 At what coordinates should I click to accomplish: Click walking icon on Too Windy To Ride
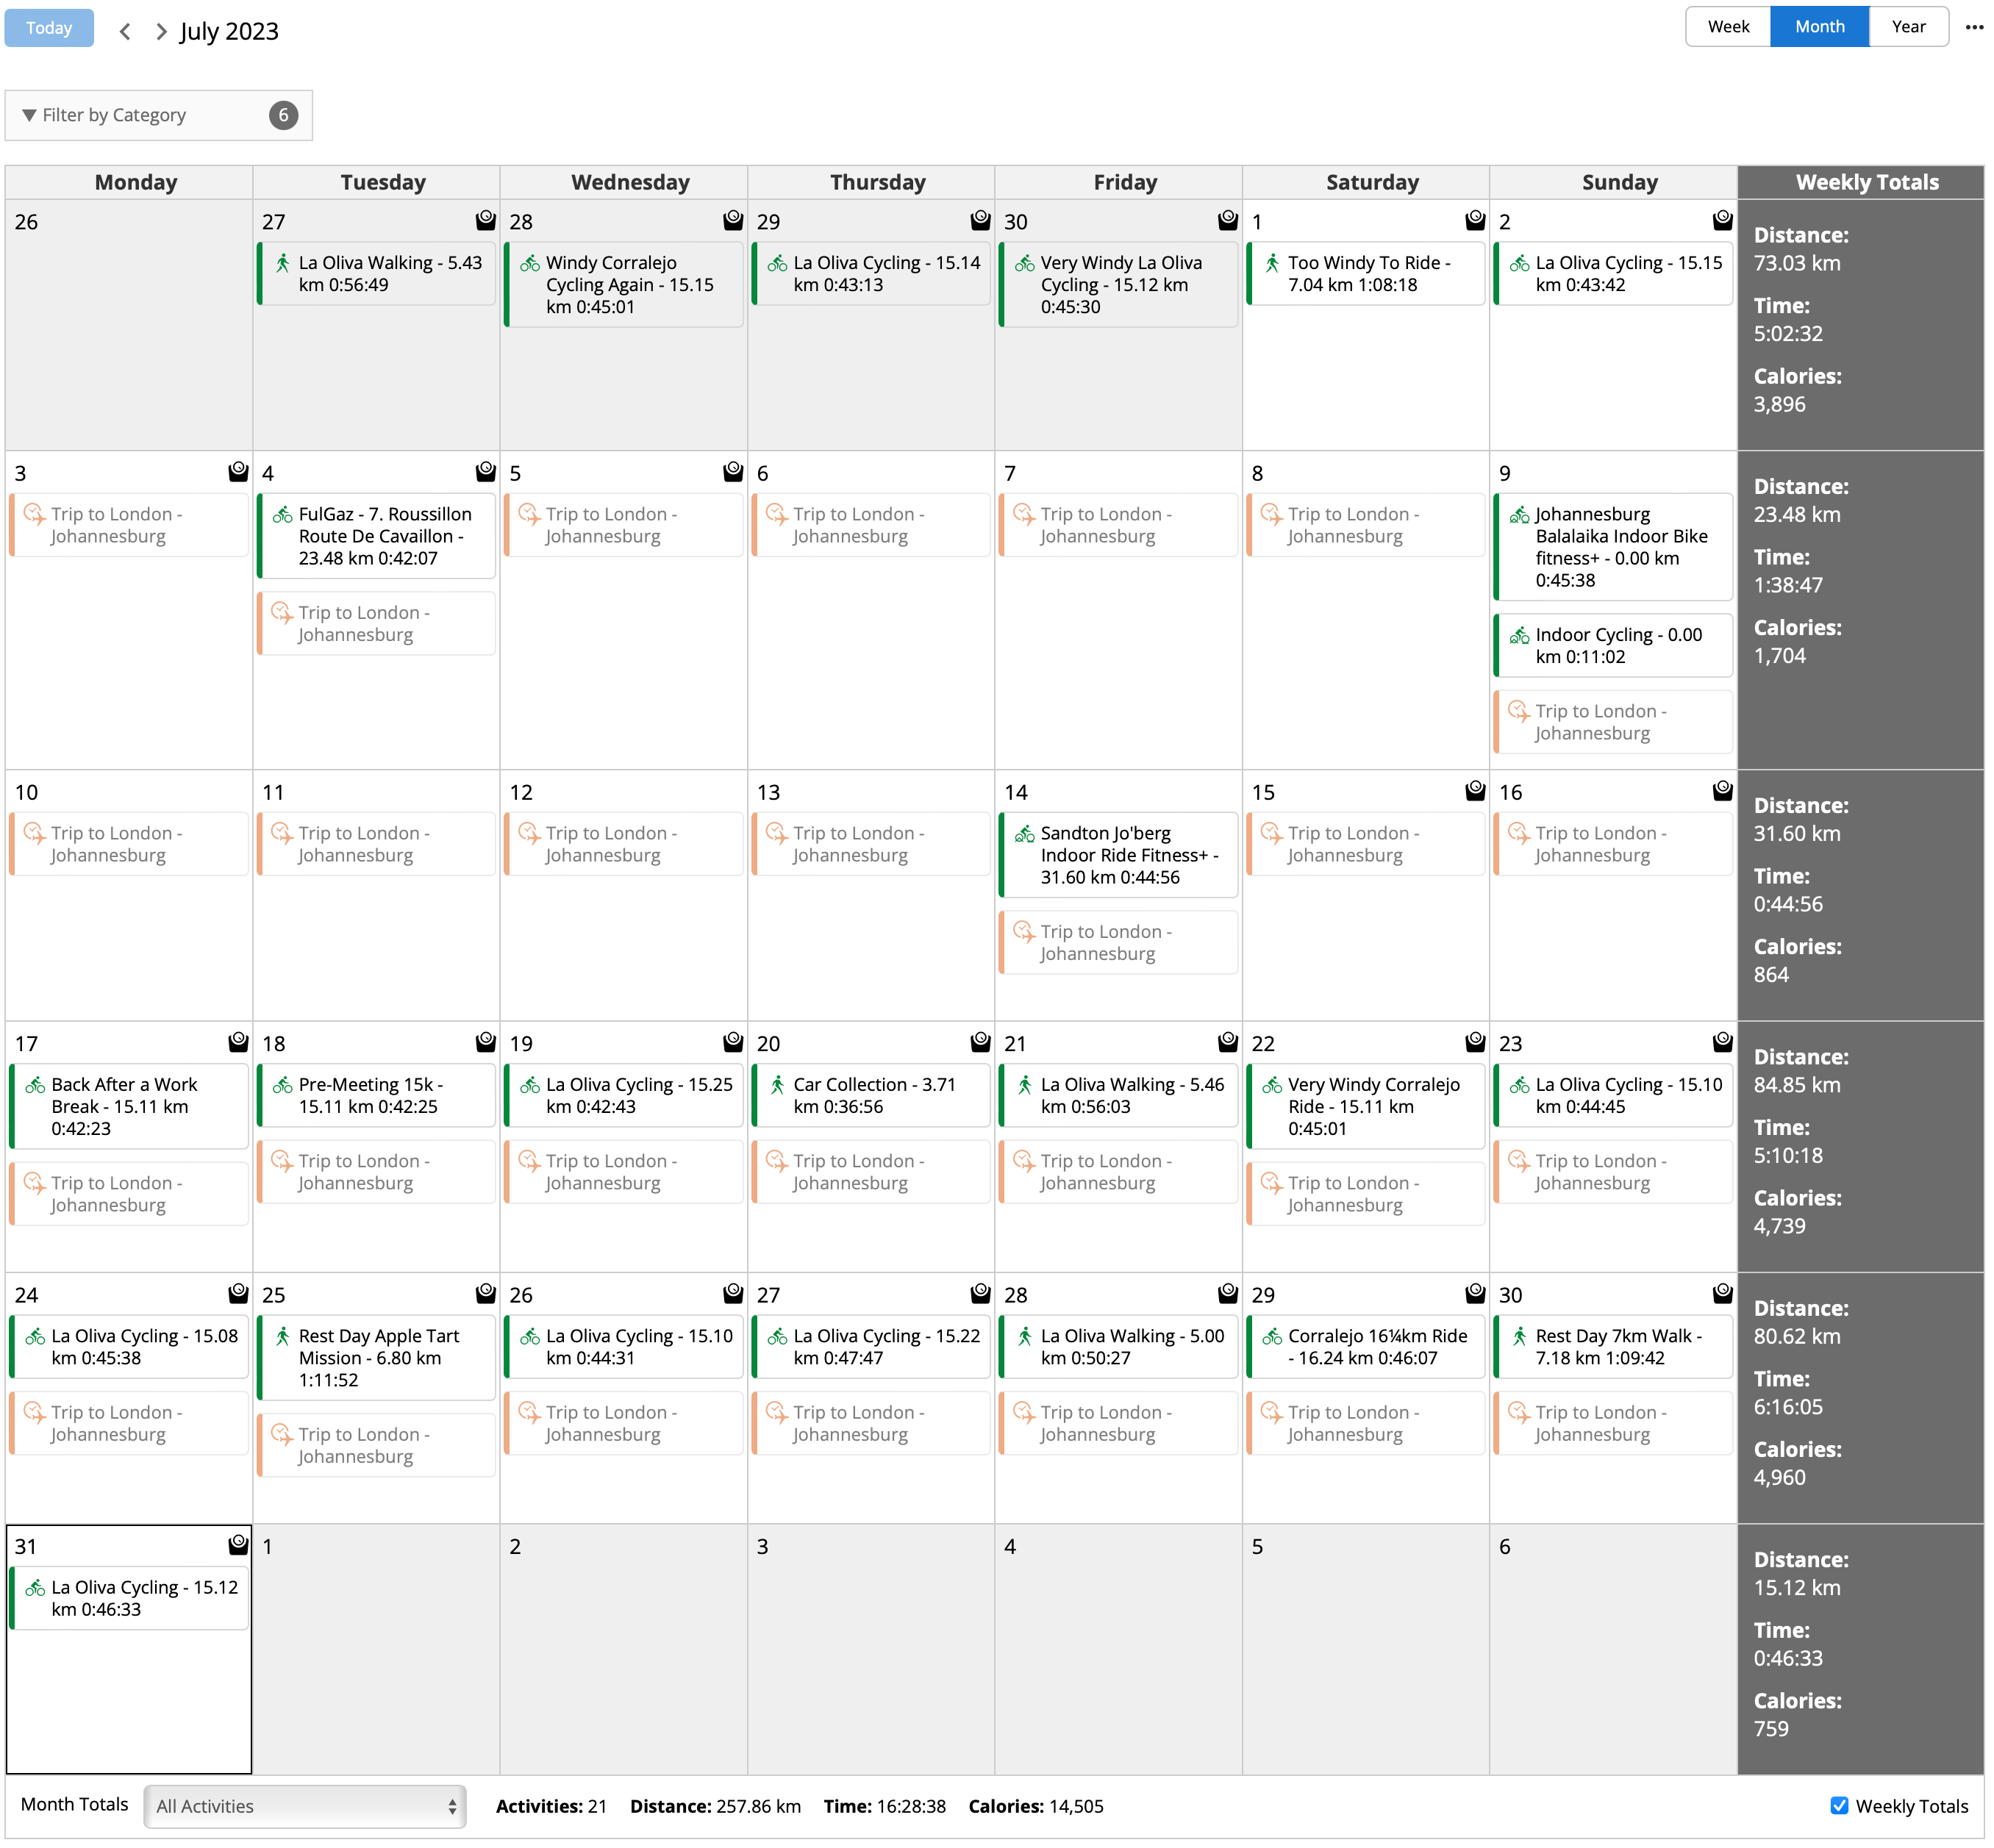point(1272,263)
